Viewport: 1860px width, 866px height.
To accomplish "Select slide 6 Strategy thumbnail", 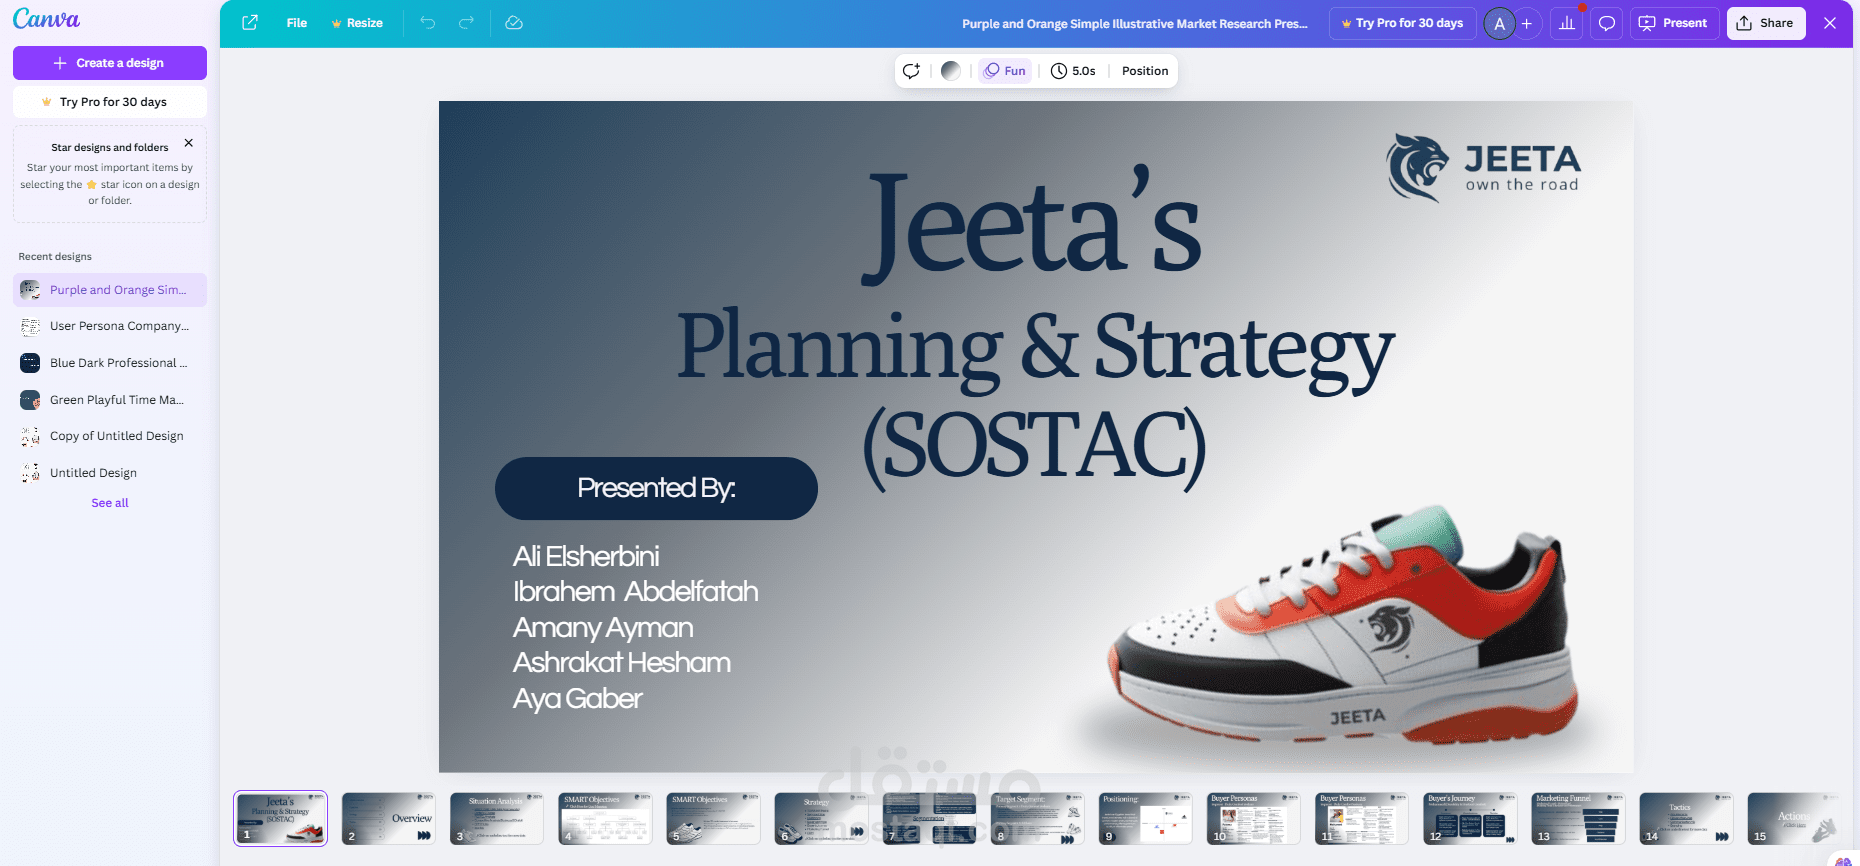I will pyautogui.click(x=821, y=818).
